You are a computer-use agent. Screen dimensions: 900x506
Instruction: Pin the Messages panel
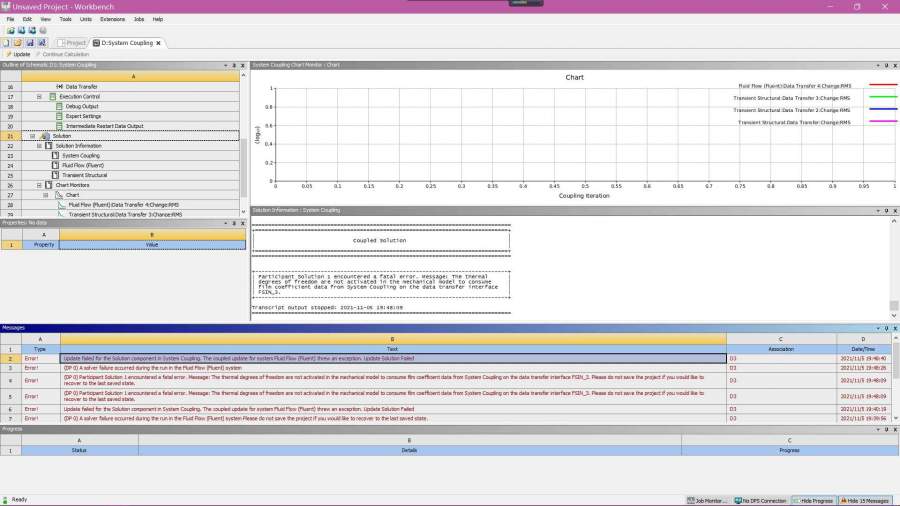point(886,327)
